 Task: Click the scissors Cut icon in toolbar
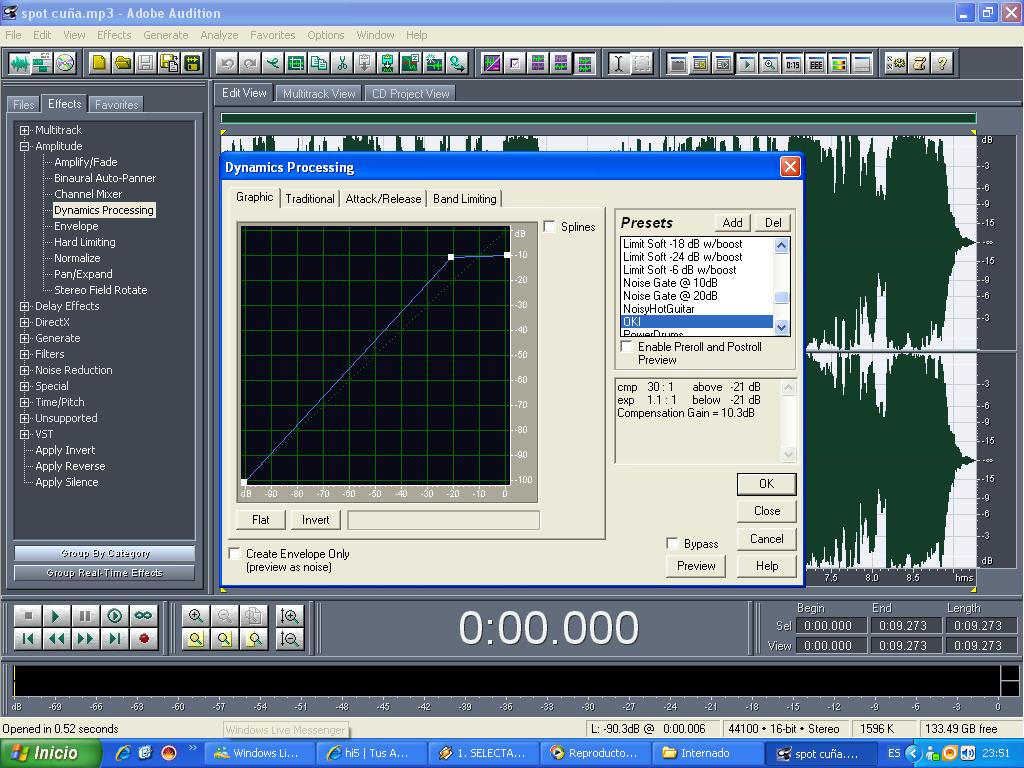click(342, 63)
